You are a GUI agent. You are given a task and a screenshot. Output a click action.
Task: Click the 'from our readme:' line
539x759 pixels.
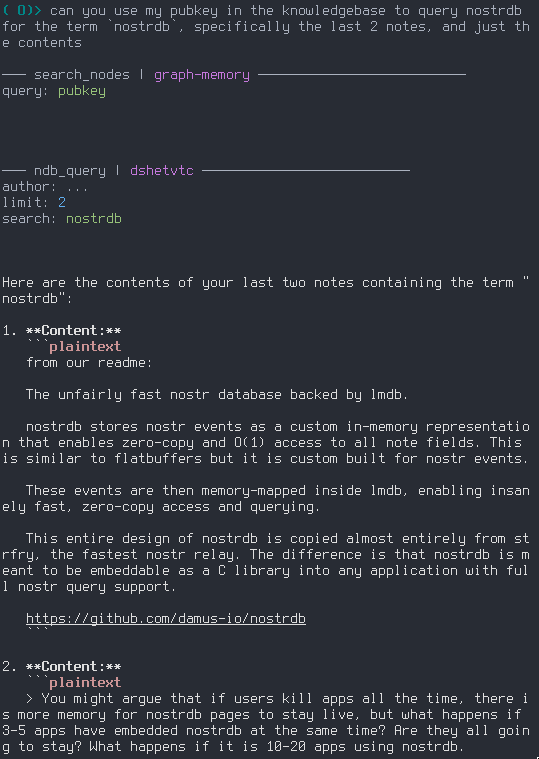[x=89, y=363]
